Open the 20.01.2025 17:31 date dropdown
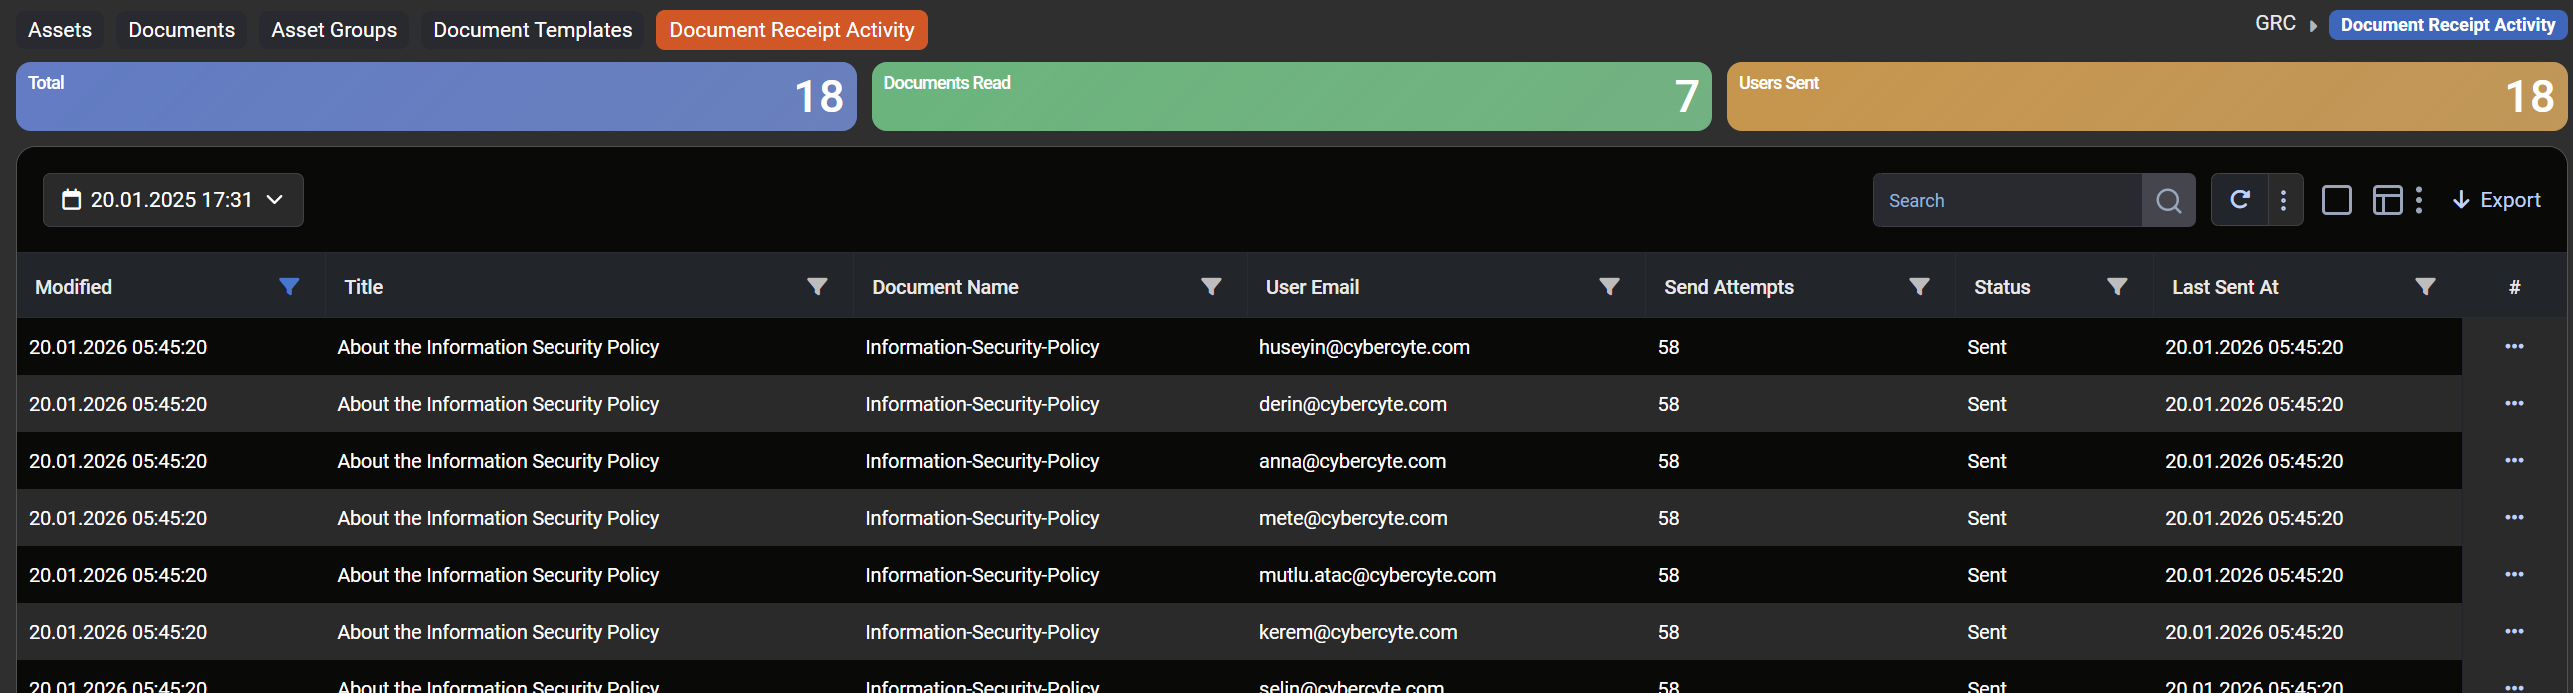Image resolution: width=2573 pixels, height=693 pixels. pyautogui.click(x=173, y=200)
